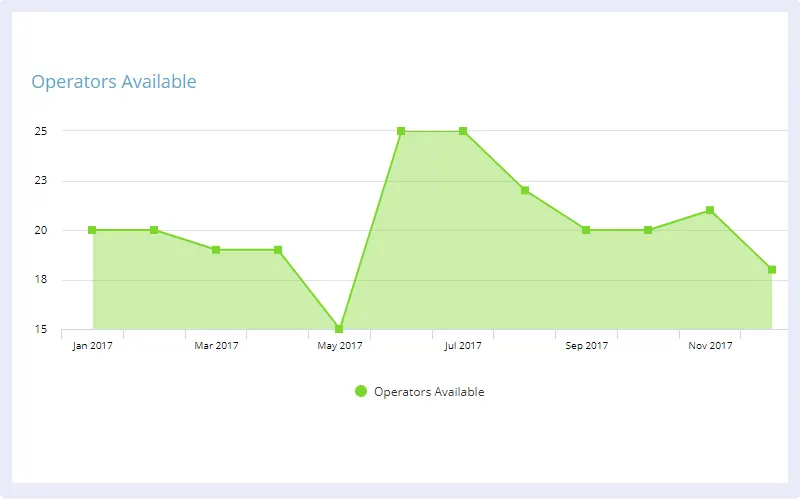Select the Jan 2017 data point
The image size is (800, 500).
coord(92,230)
